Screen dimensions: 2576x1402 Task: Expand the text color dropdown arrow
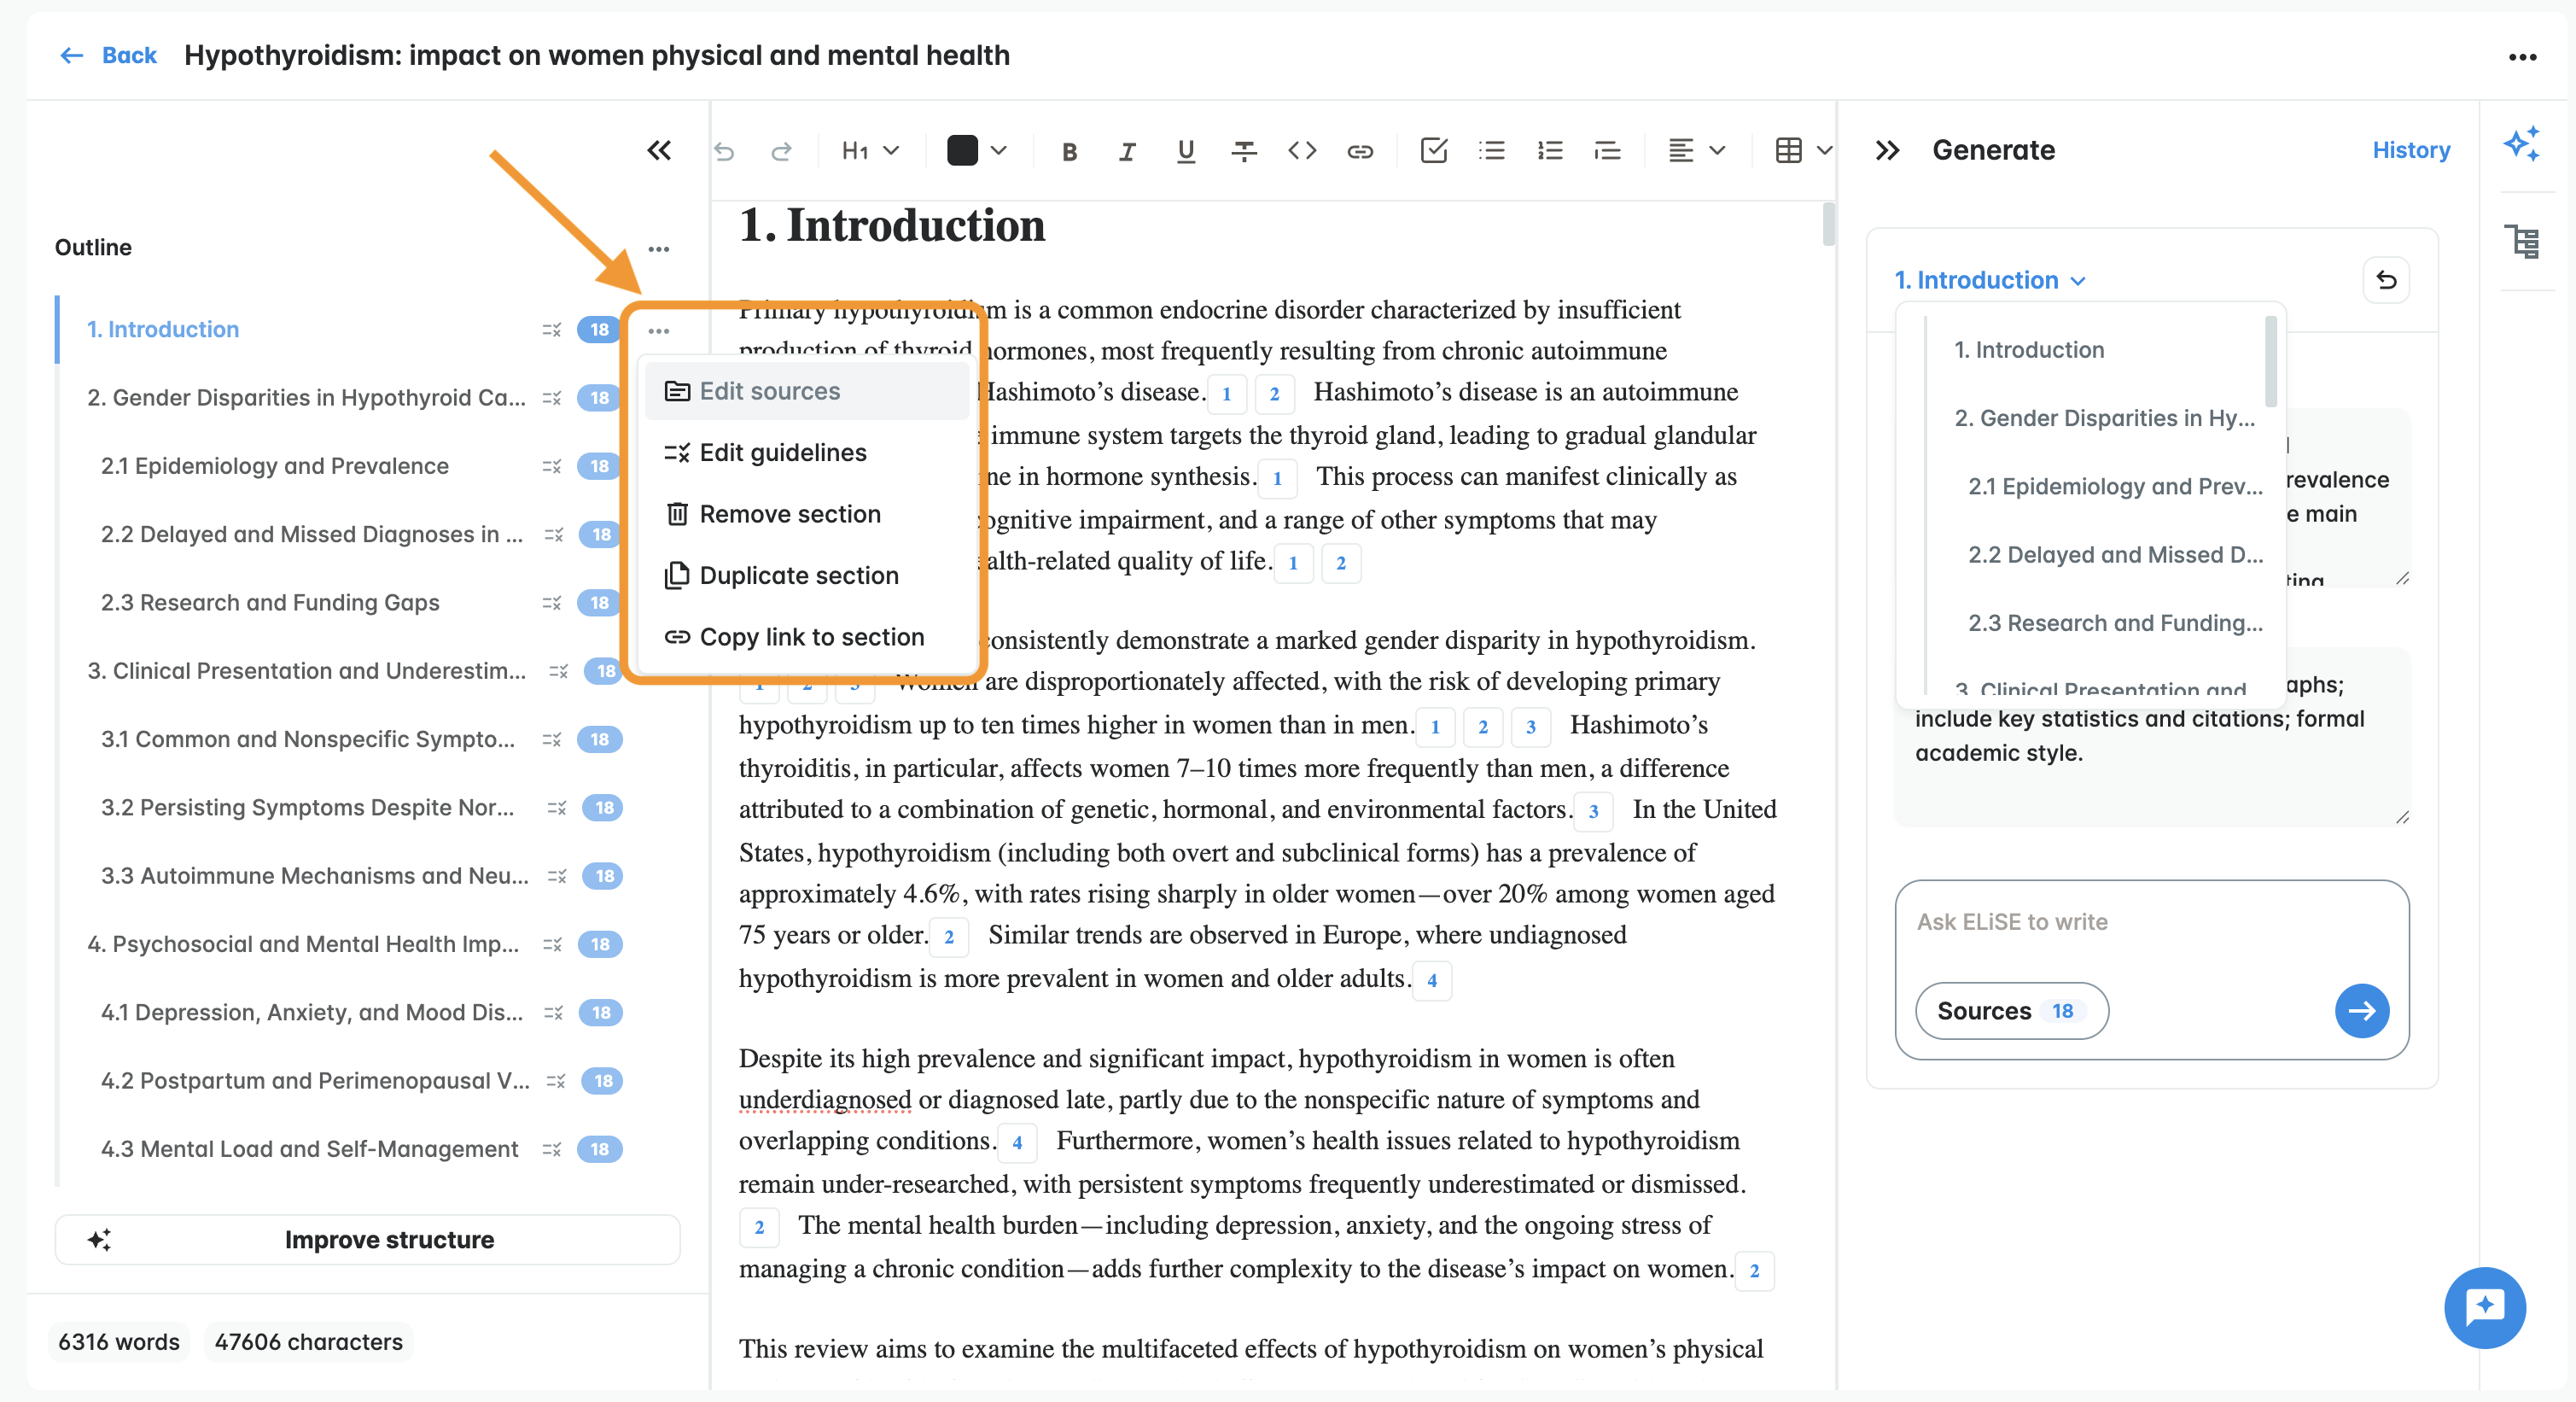[998, 151]
